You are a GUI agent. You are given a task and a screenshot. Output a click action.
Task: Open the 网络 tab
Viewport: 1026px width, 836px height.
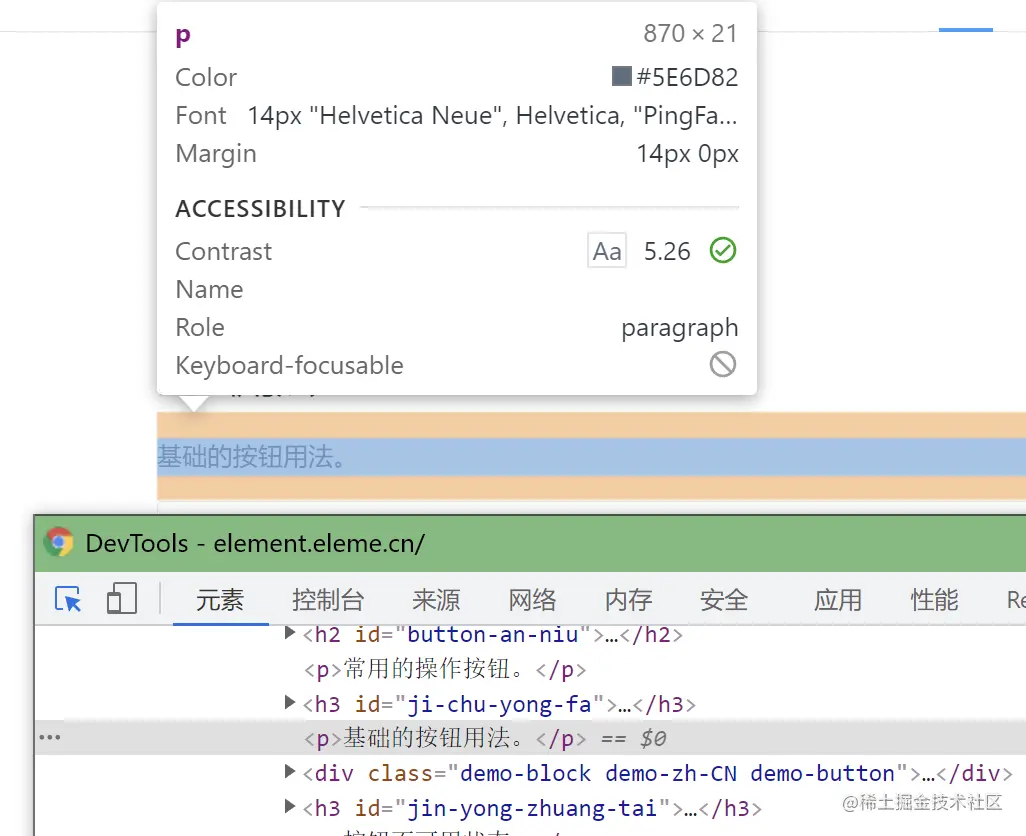(532, 600)
